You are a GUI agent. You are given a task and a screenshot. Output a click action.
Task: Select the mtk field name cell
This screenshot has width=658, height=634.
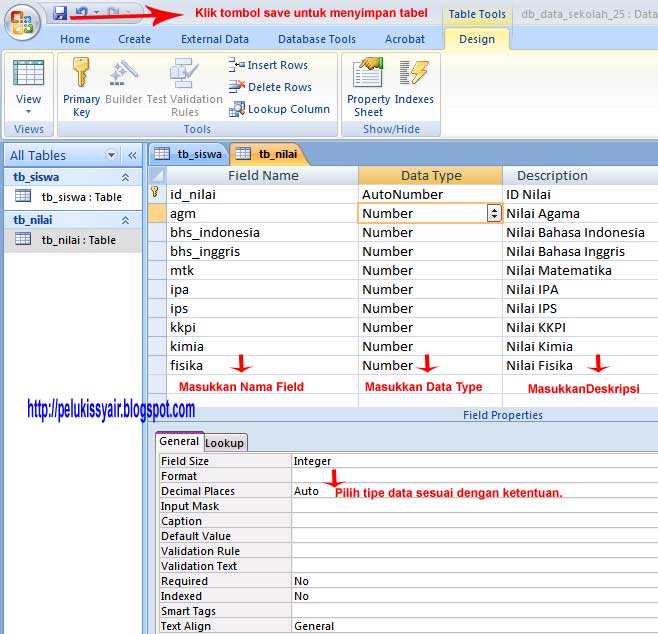click(x=263, y=270)
